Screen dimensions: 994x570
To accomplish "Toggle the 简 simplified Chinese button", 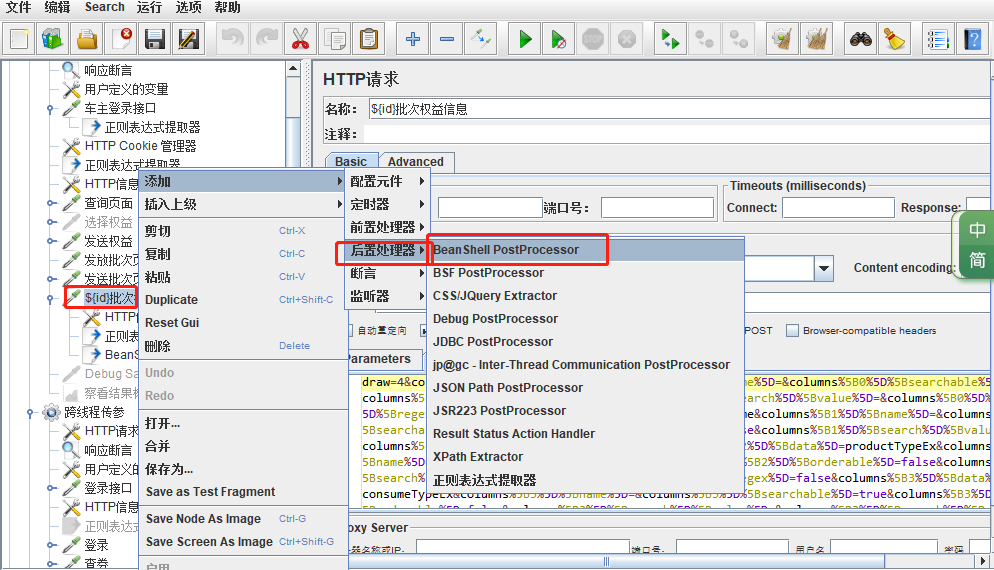I will click(977, 260).
